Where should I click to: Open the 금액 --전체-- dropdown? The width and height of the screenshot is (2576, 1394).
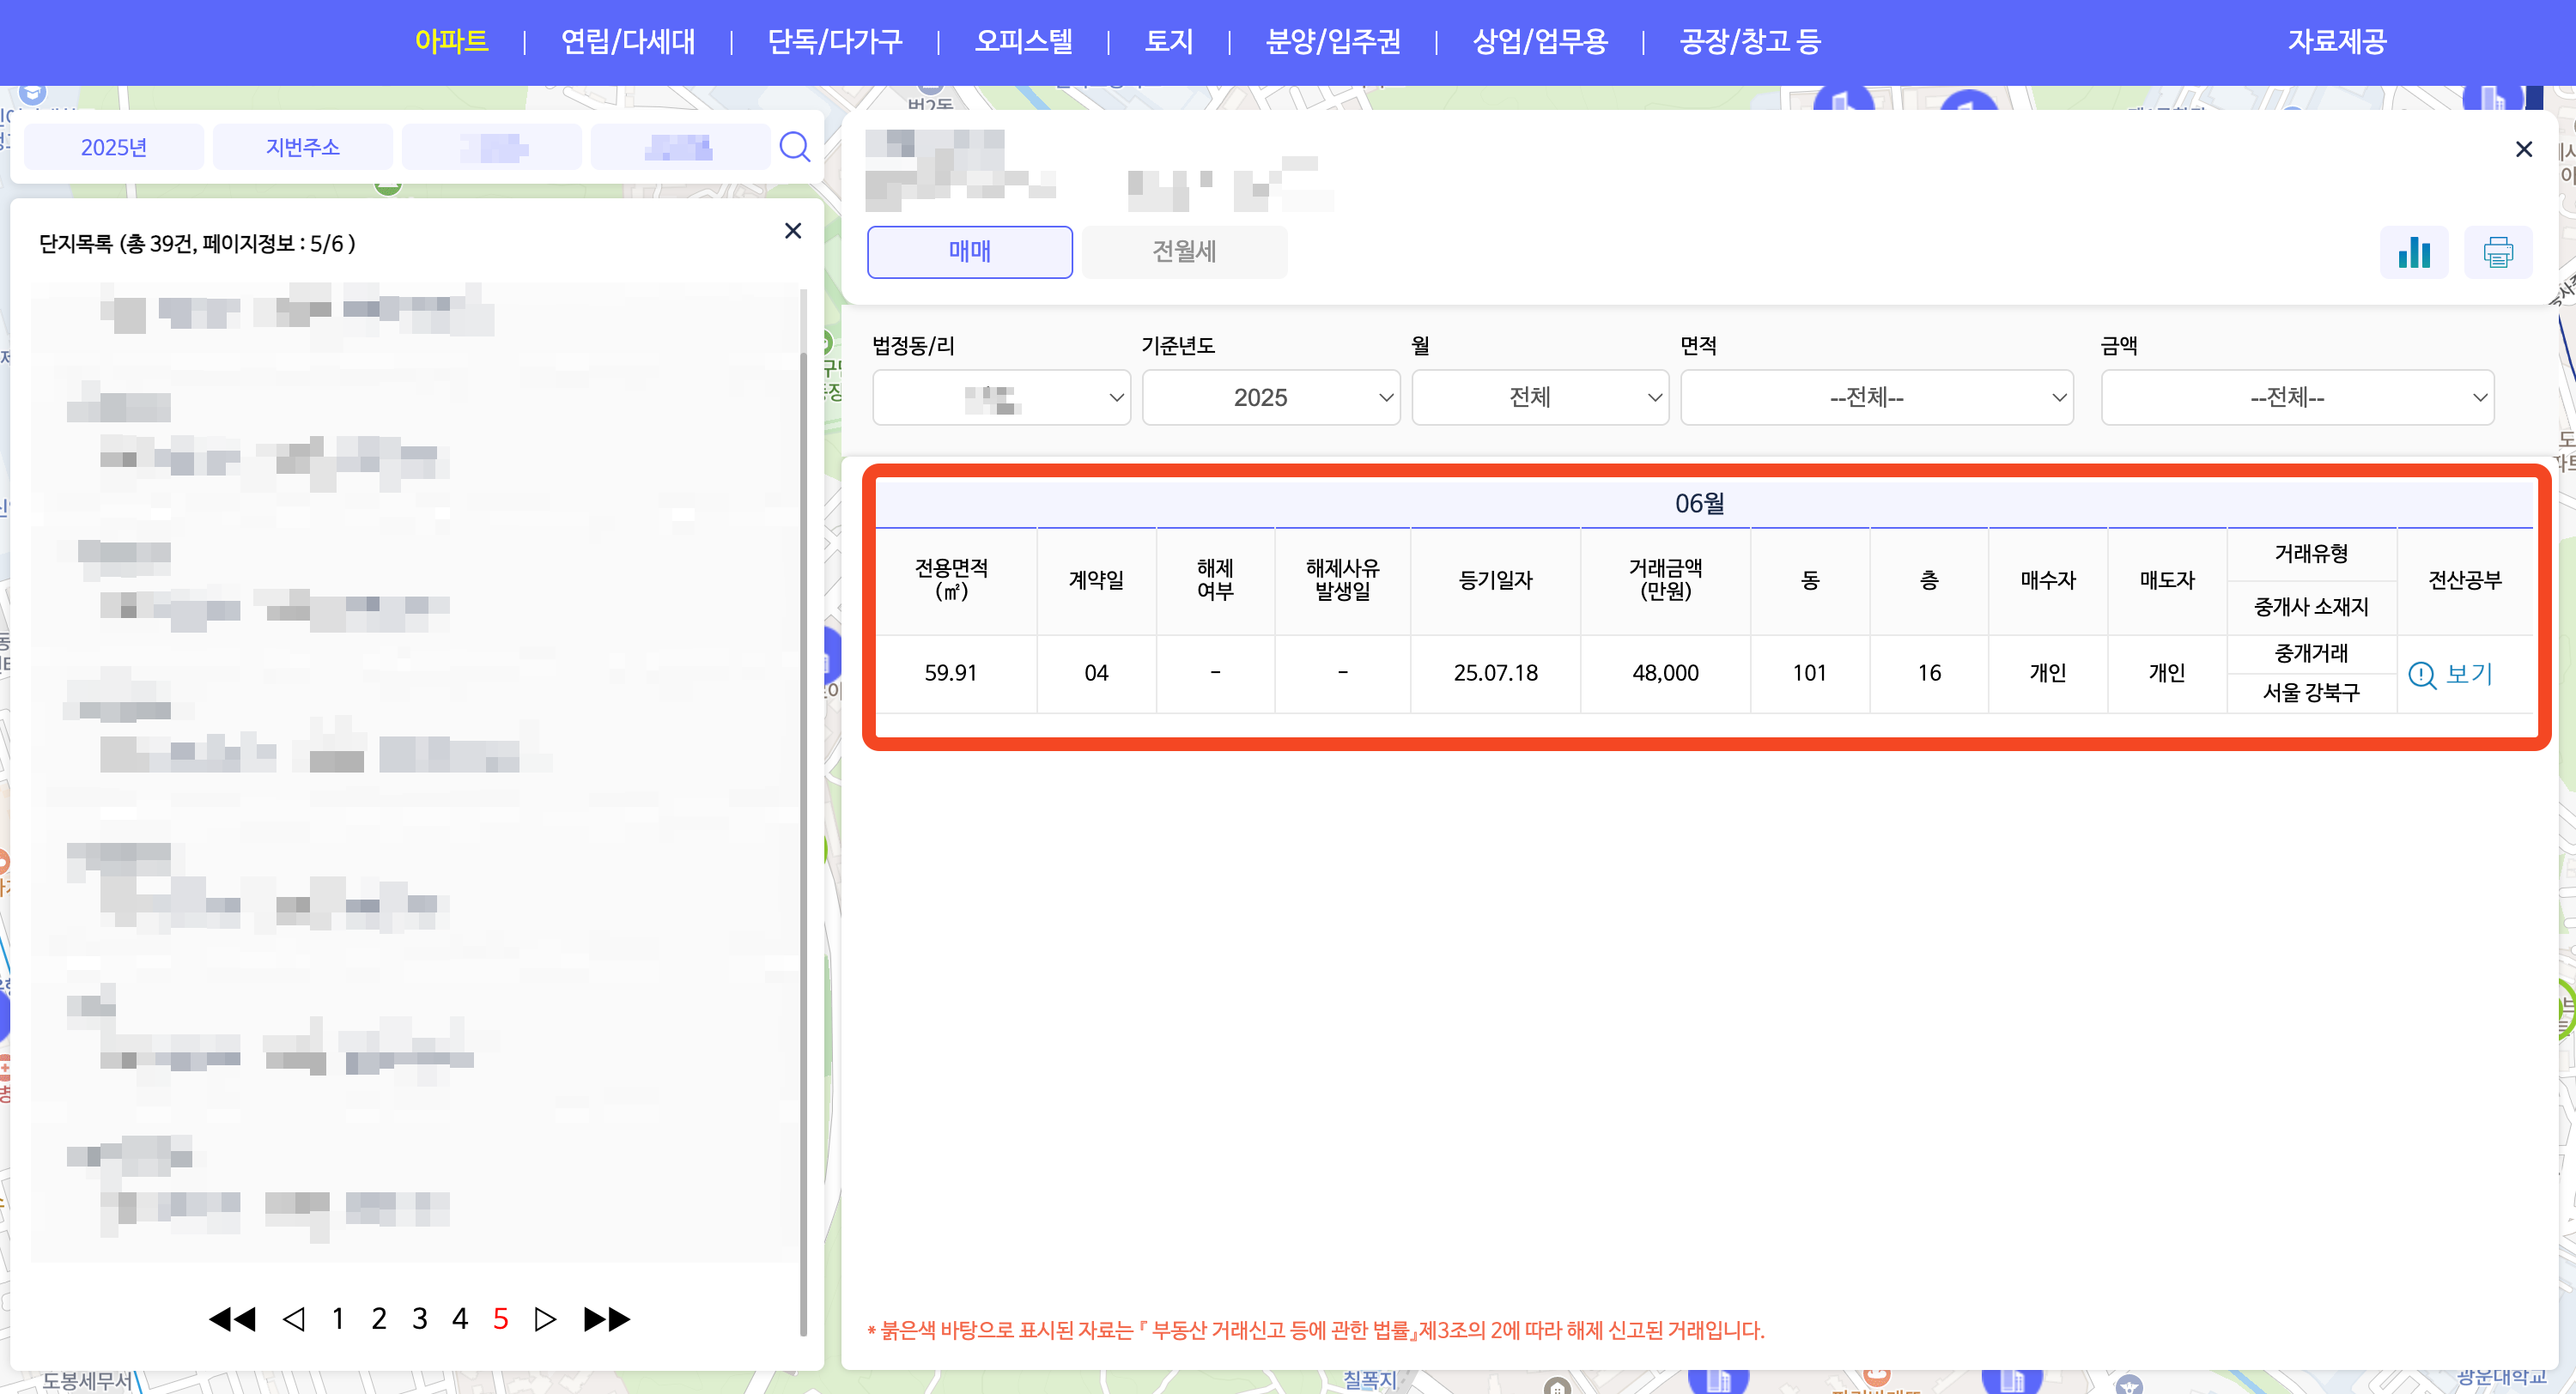point(2297,398)
